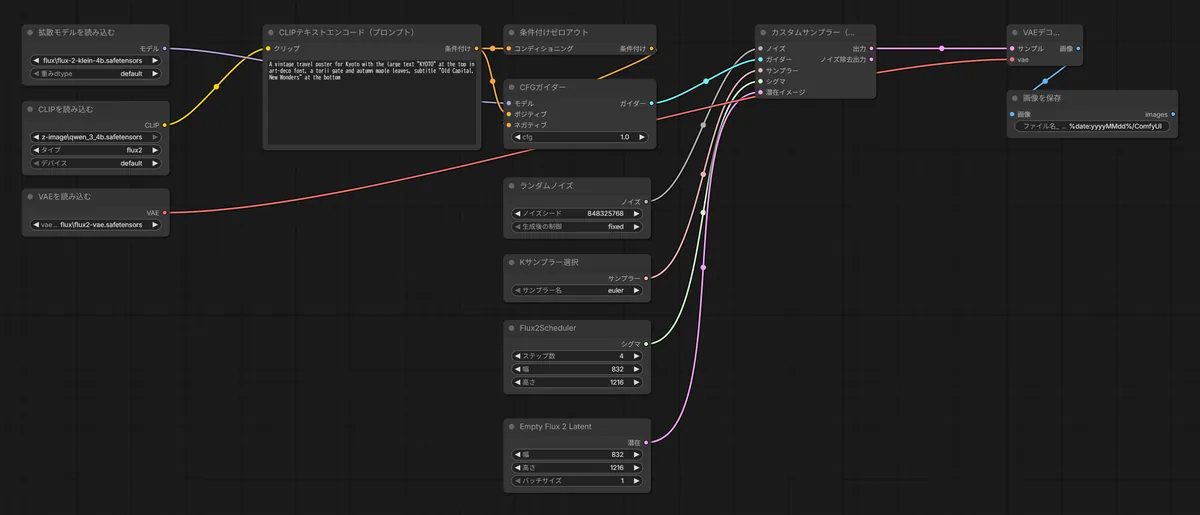The height and width of the screenshot is (515, 1200).
Task: Open the サンプラー名 euler dropdown
Action: point(578,290)
